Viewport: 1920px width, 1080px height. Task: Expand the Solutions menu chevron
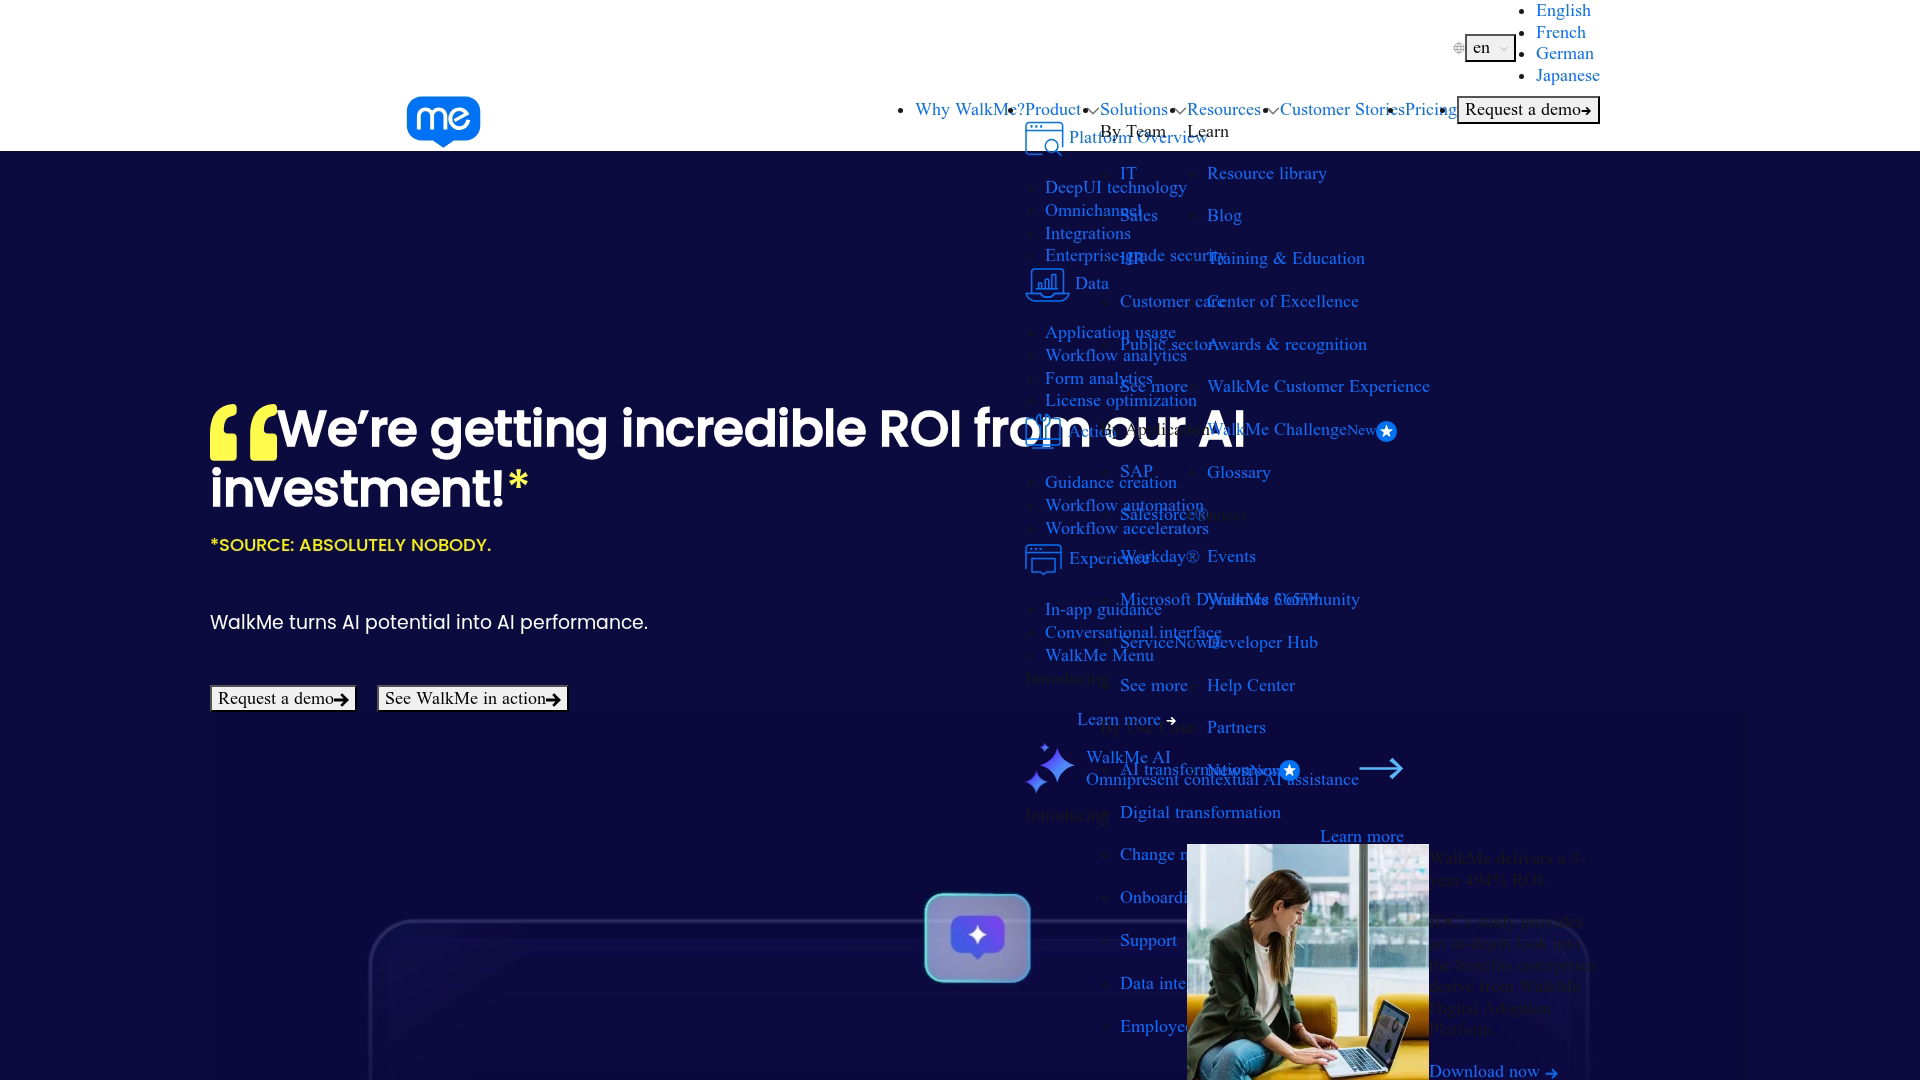coord(1180,111)
